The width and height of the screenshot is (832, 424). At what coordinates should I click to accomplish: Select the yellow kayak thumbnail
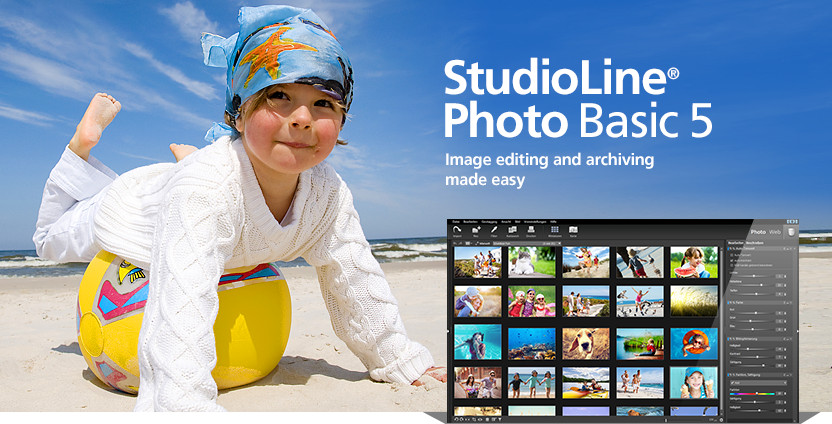click(586, 383)
